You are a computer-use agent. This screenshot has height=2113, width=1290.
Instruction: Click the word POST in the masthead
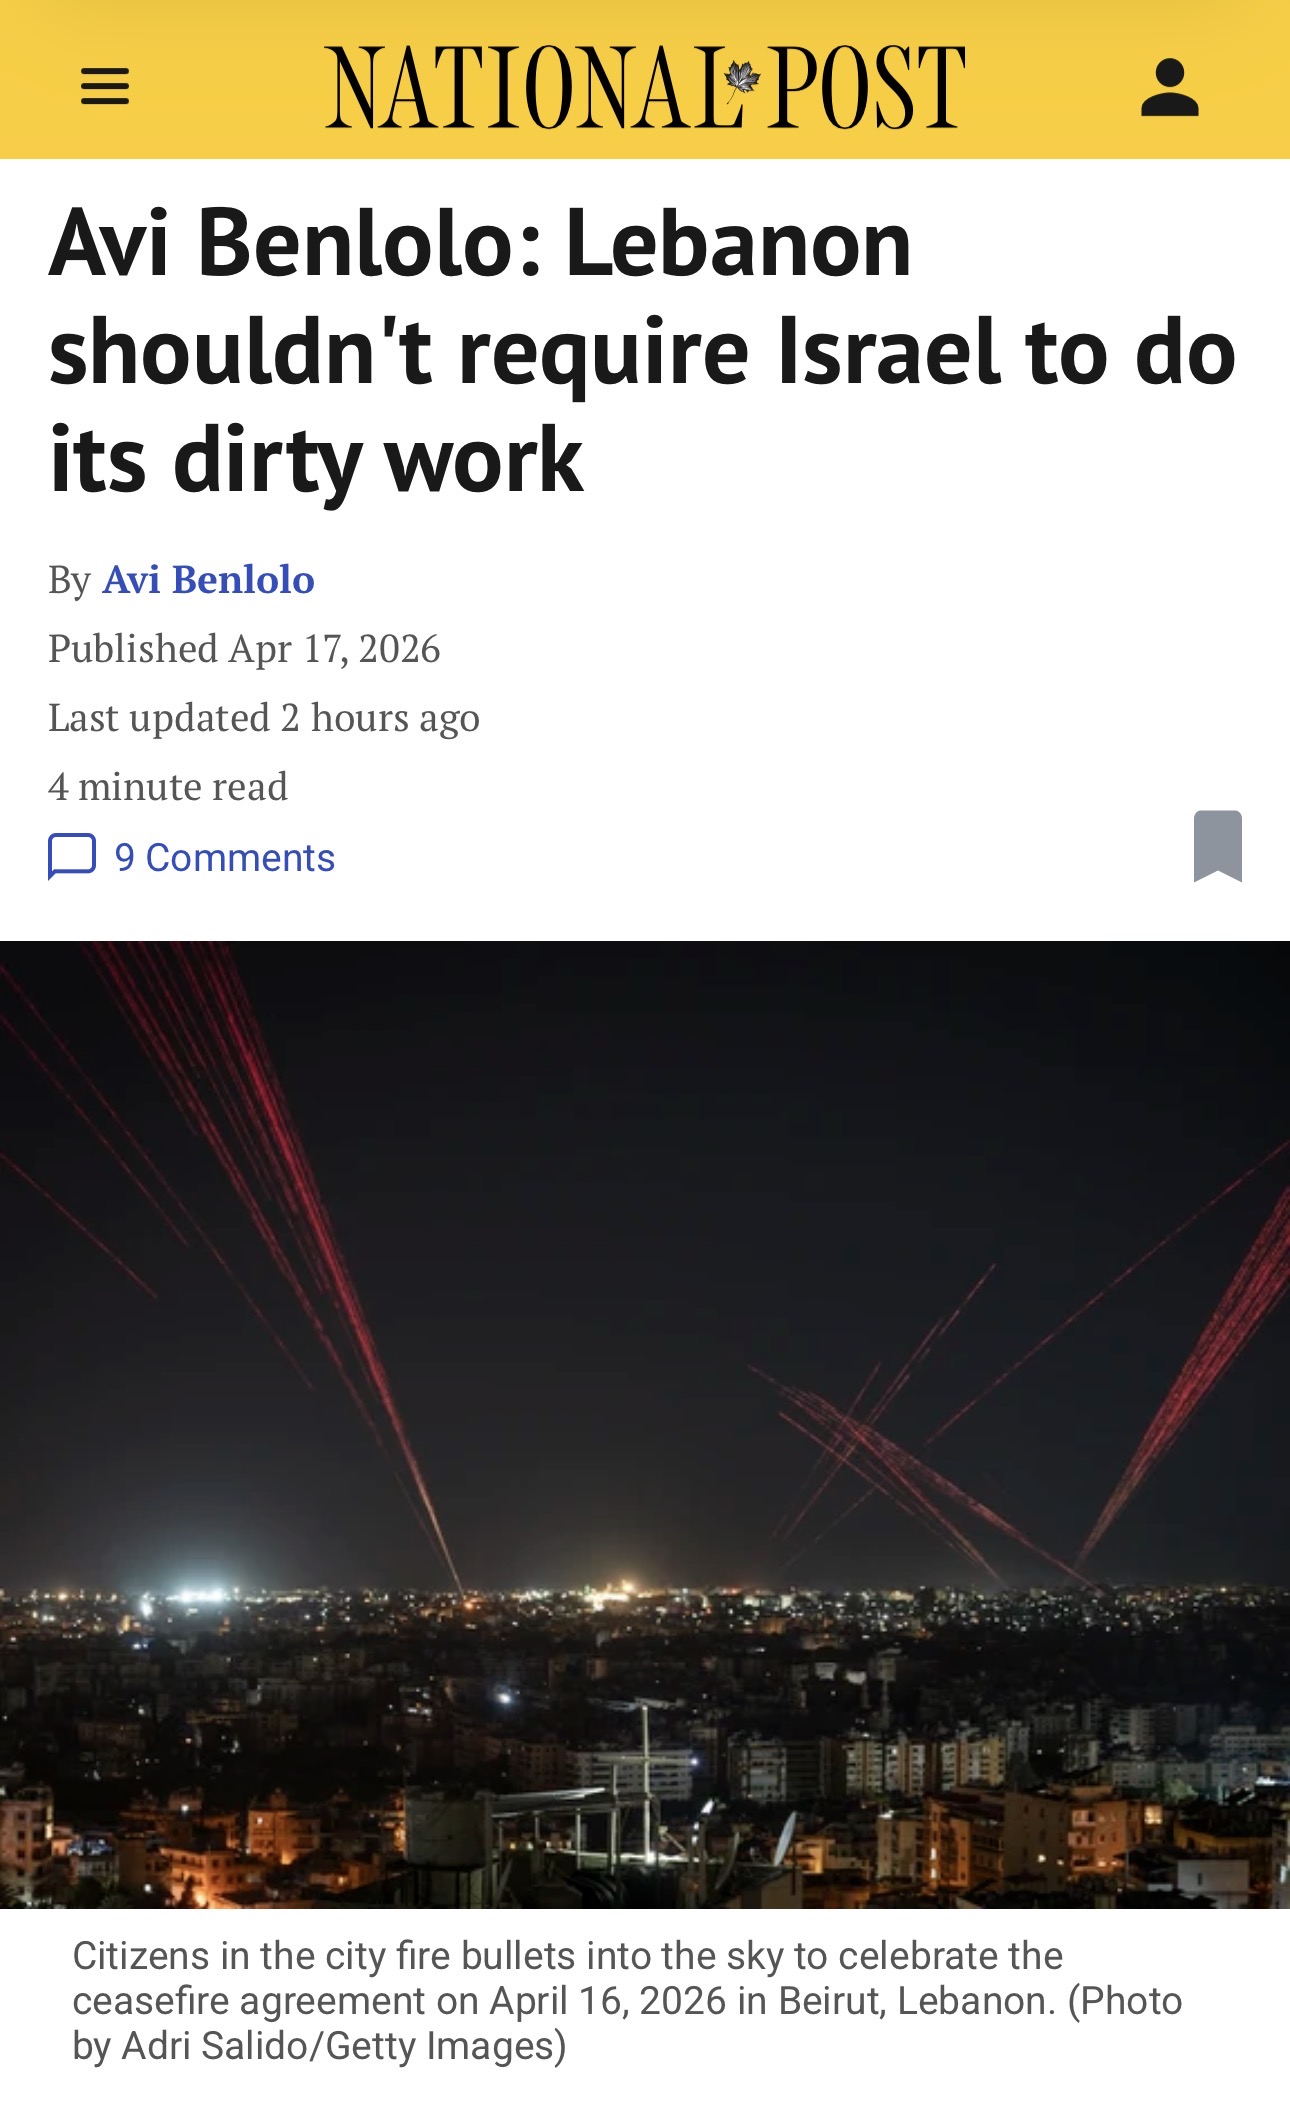(x=868, y=87)
